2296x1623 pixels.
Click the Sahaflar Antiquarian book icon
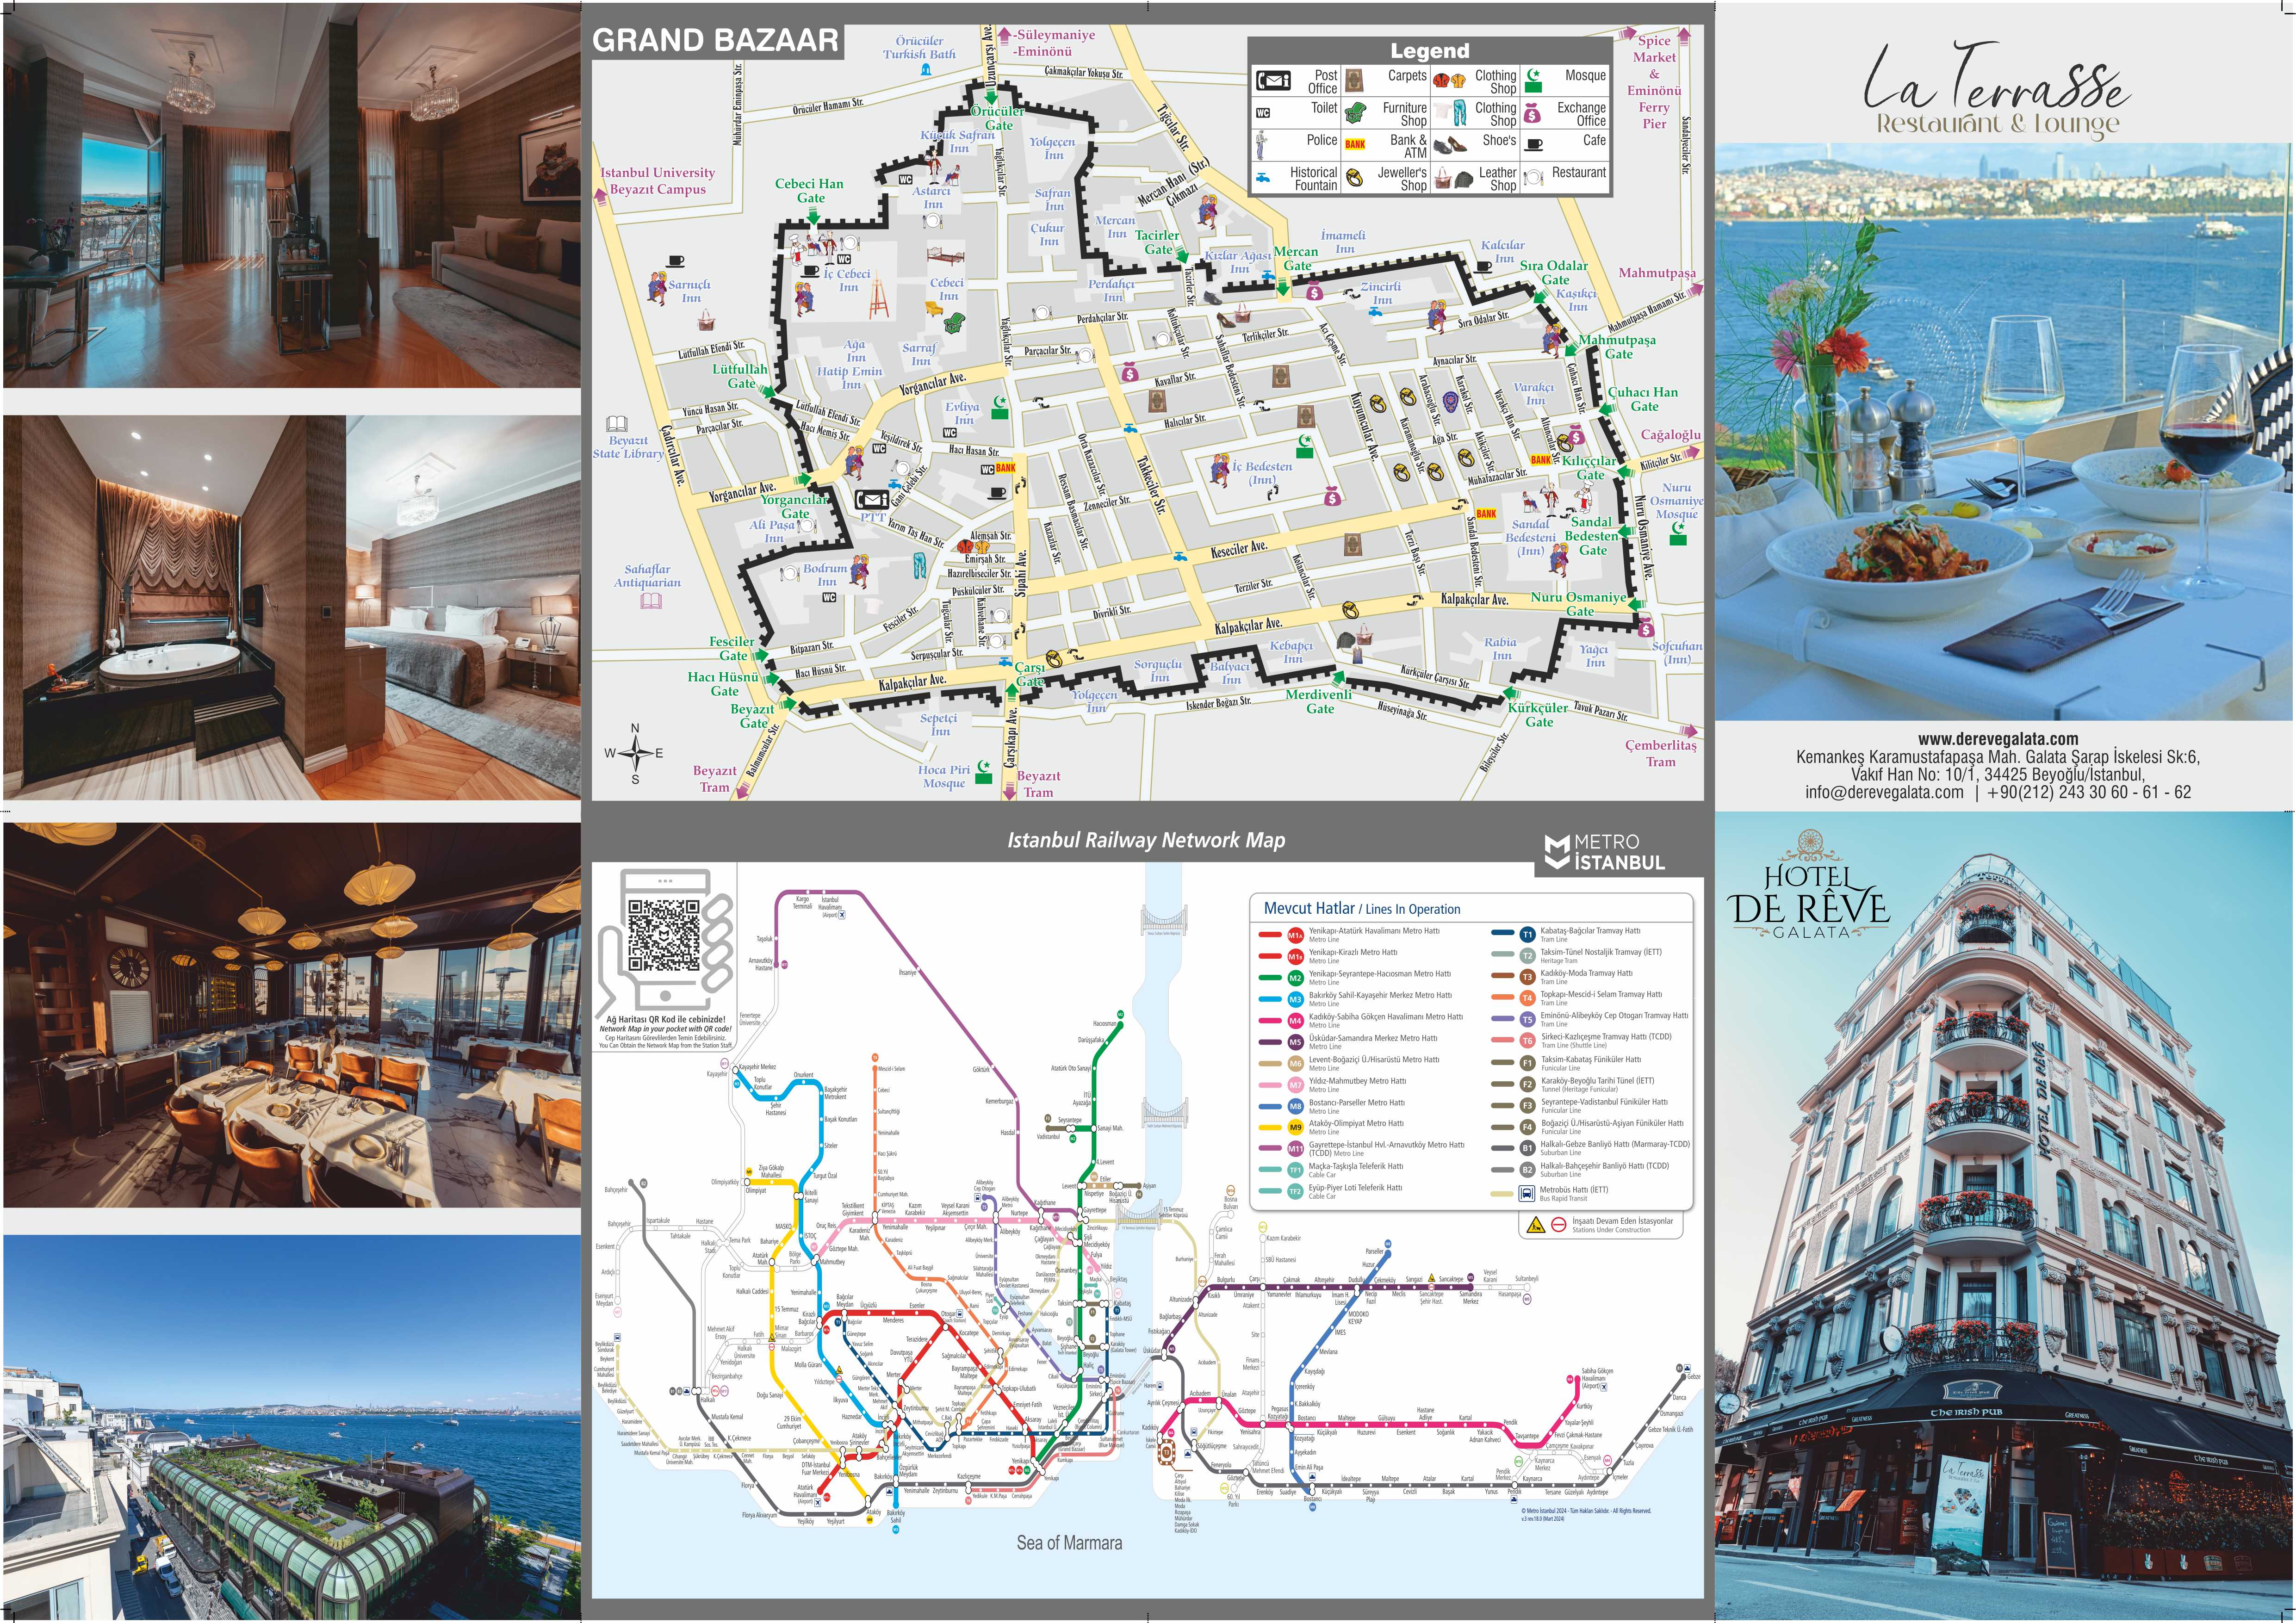pyautogui.click(x=650, y=601)
